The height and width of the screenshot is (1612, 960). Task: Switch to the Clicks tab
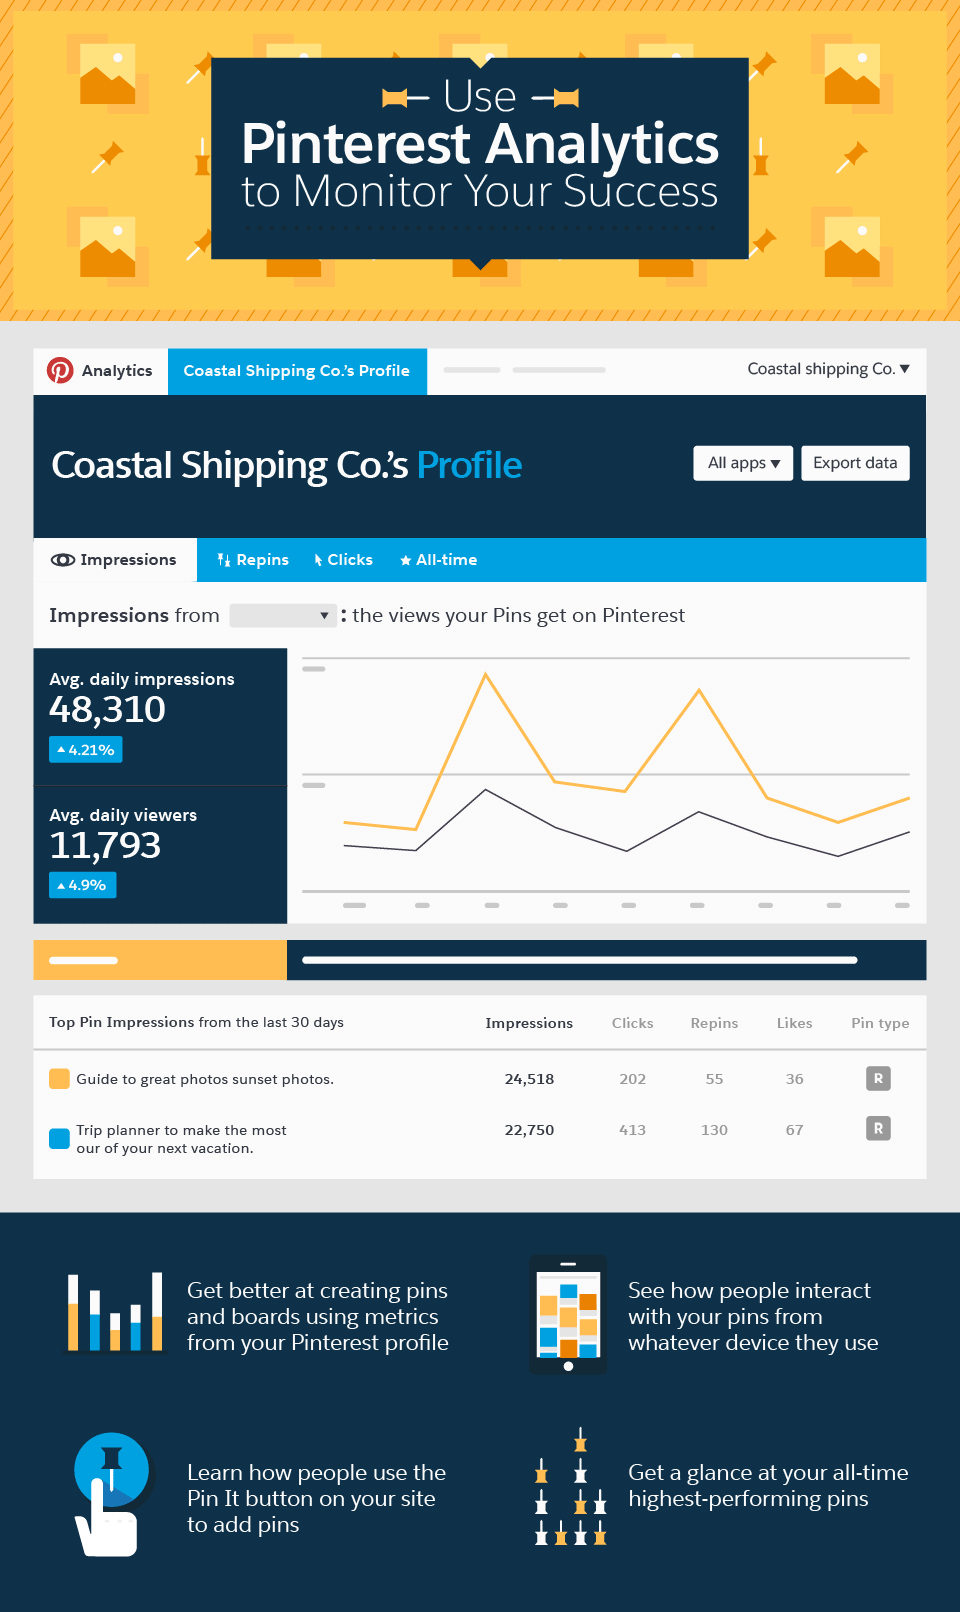(343, 560)
